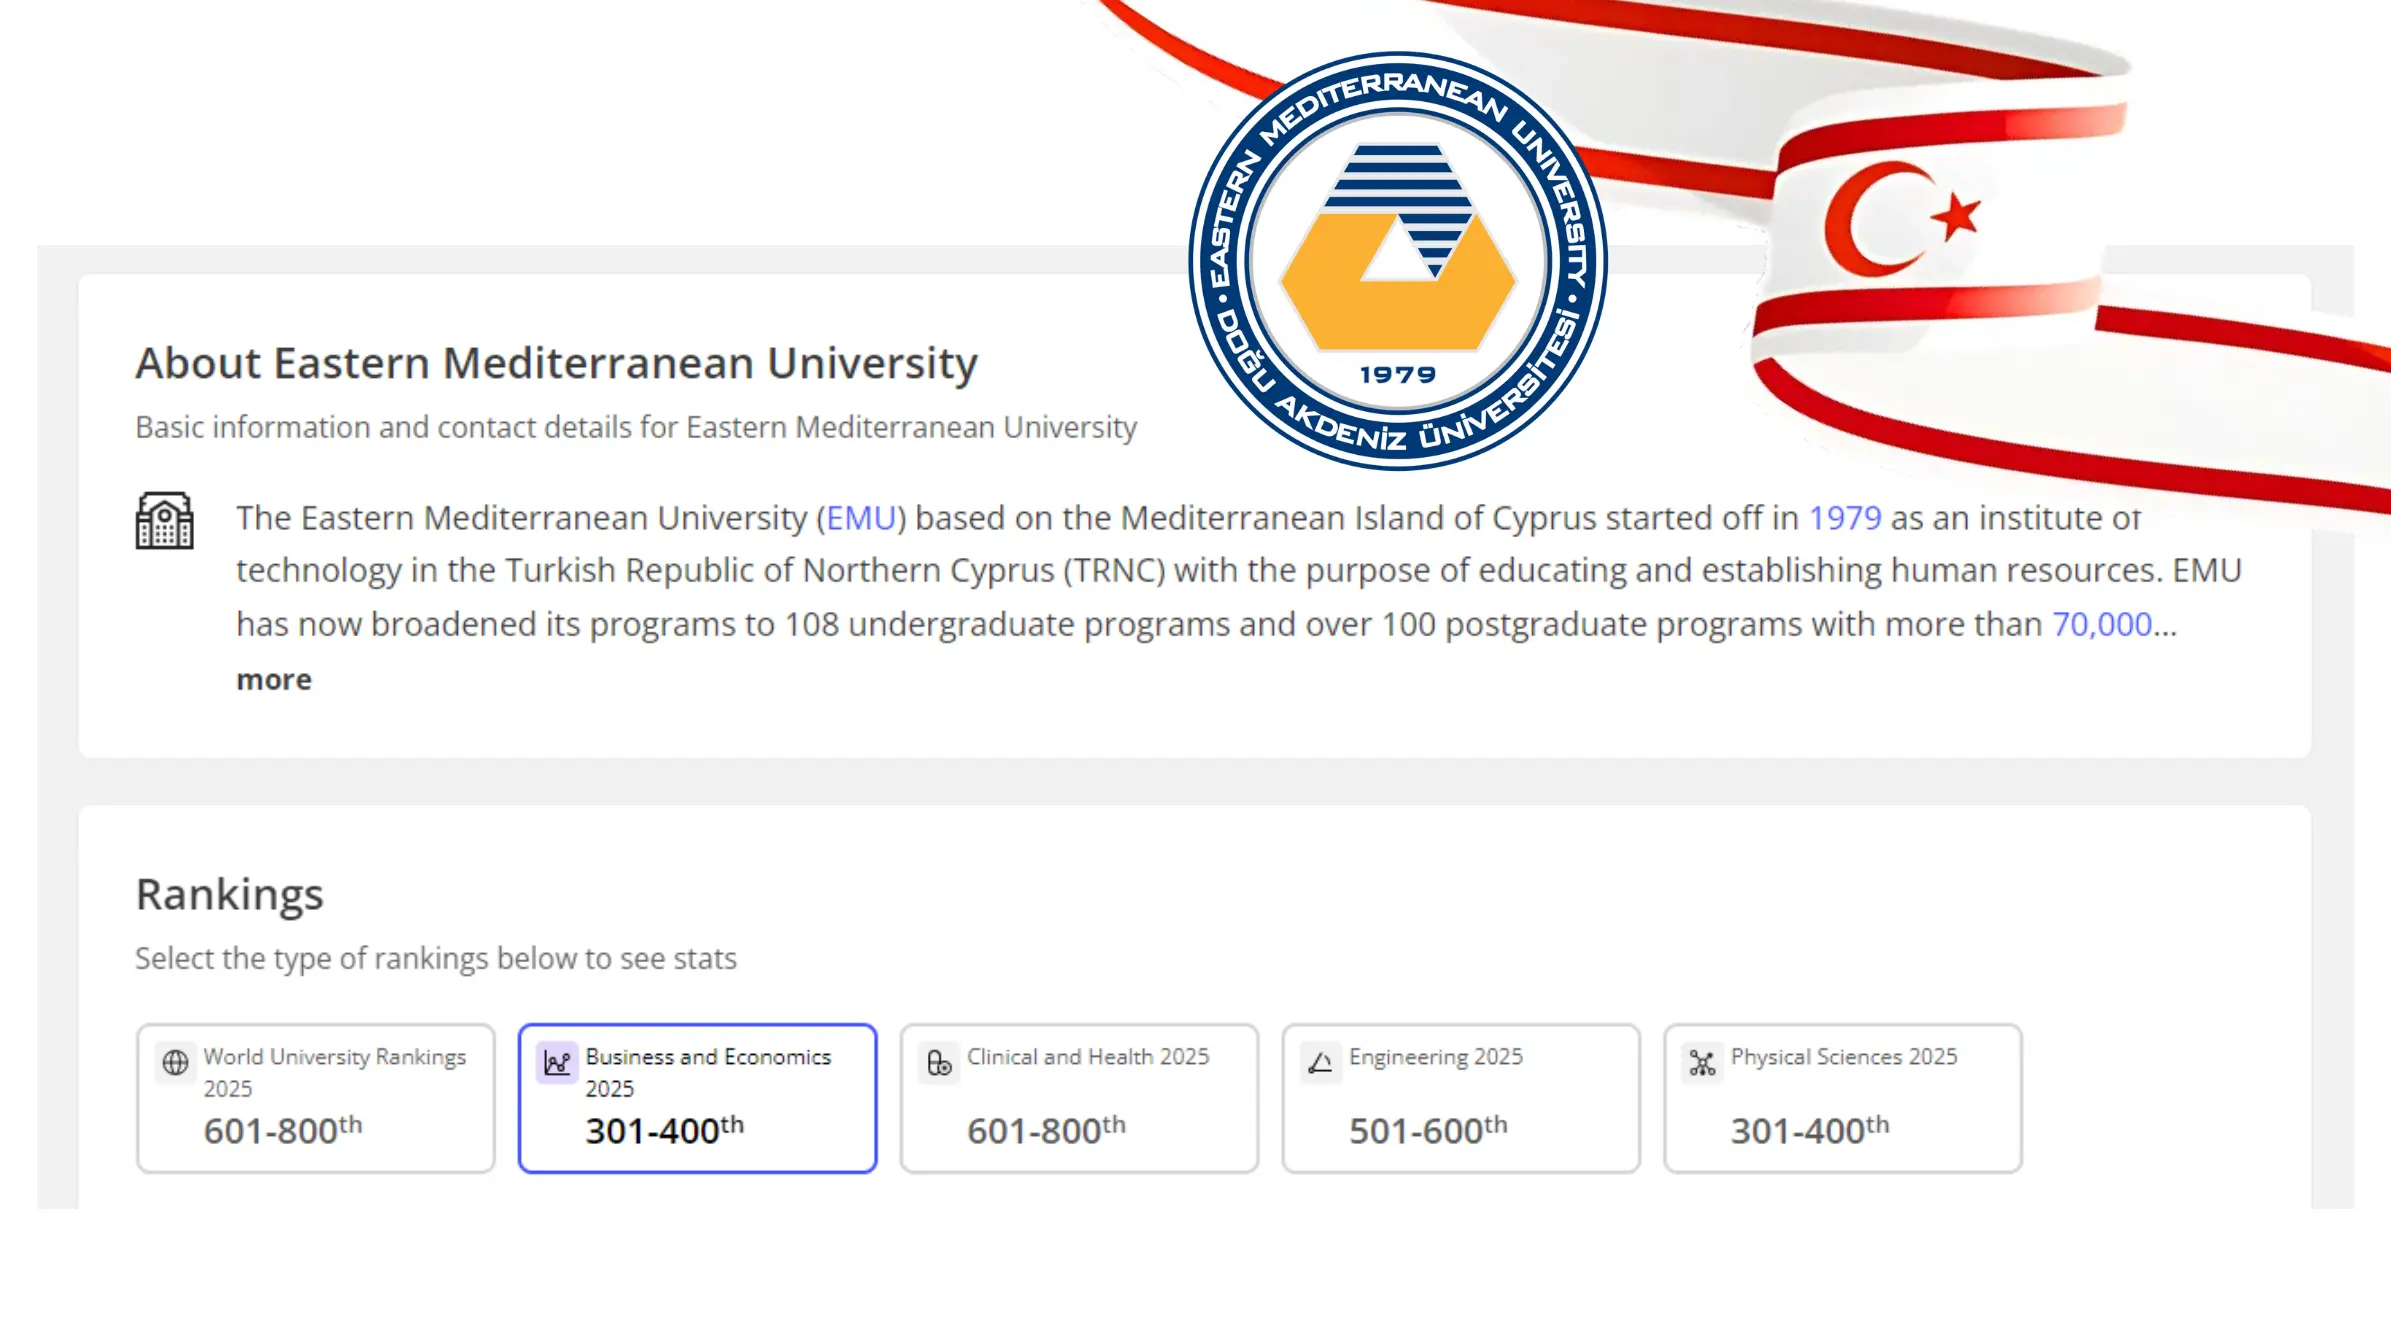Click the About Eastern Mediterranean University heading
The image size is (2391, 1344).
[x=557, y=363]
